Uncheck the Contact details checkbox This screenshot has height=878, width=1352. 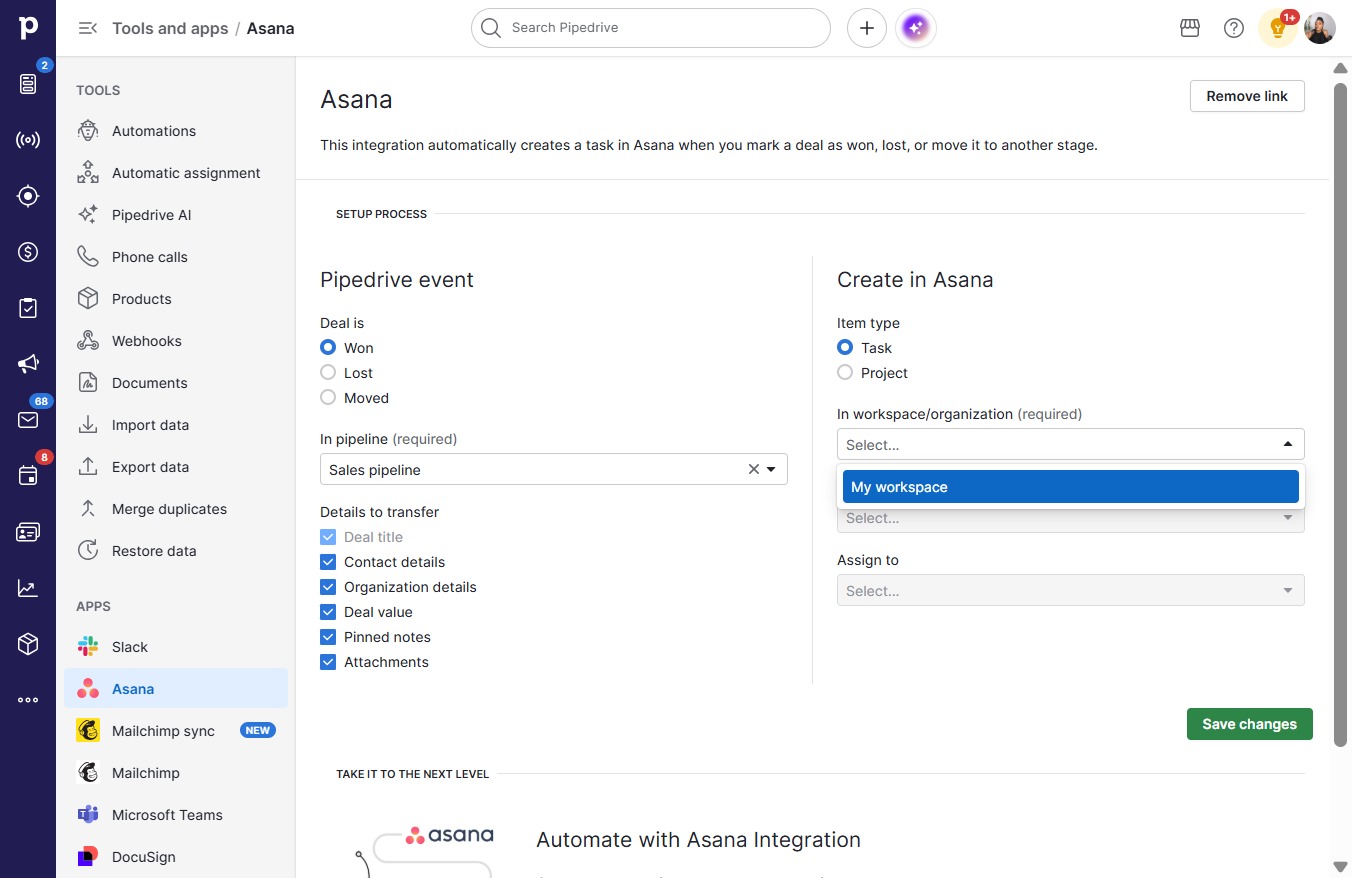(x=328, y=562)
